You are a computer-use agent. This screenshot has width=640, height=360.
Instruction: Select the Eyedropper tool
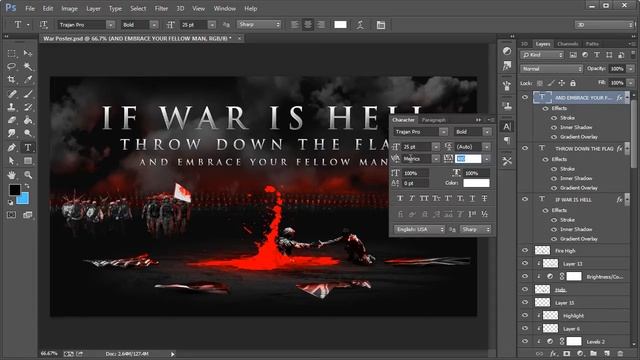click(28, 80)
